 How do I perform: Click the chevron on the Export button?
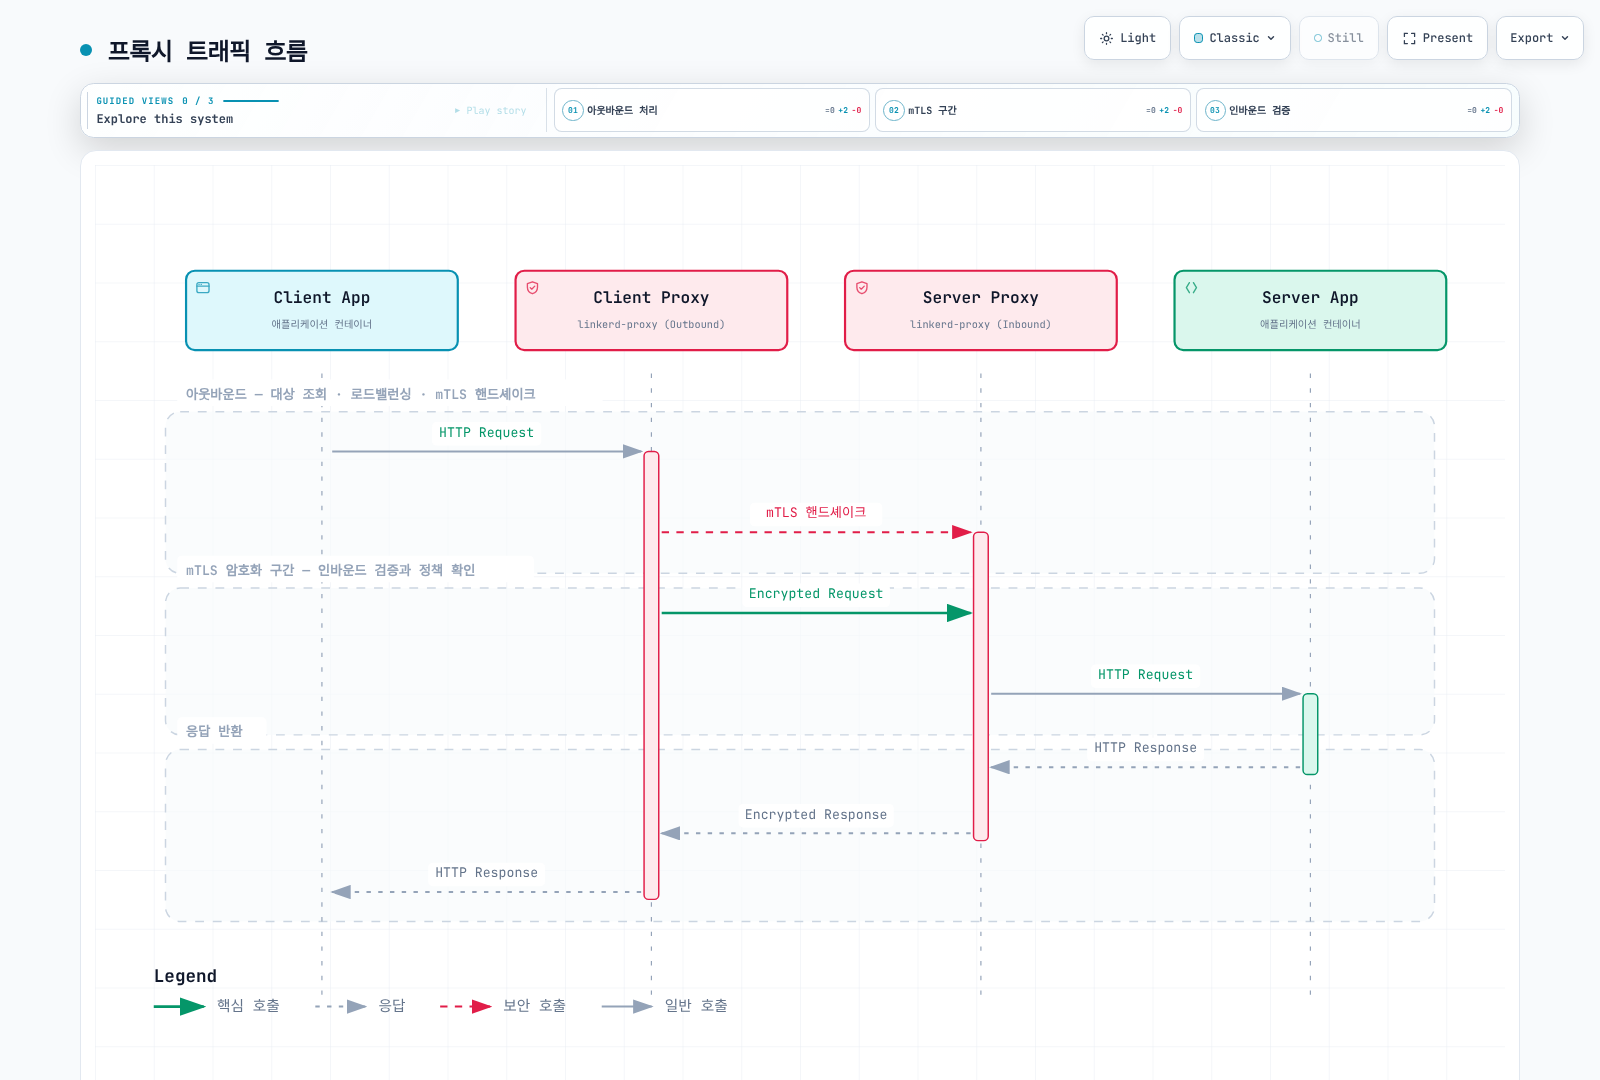(x=1565, y=38)
